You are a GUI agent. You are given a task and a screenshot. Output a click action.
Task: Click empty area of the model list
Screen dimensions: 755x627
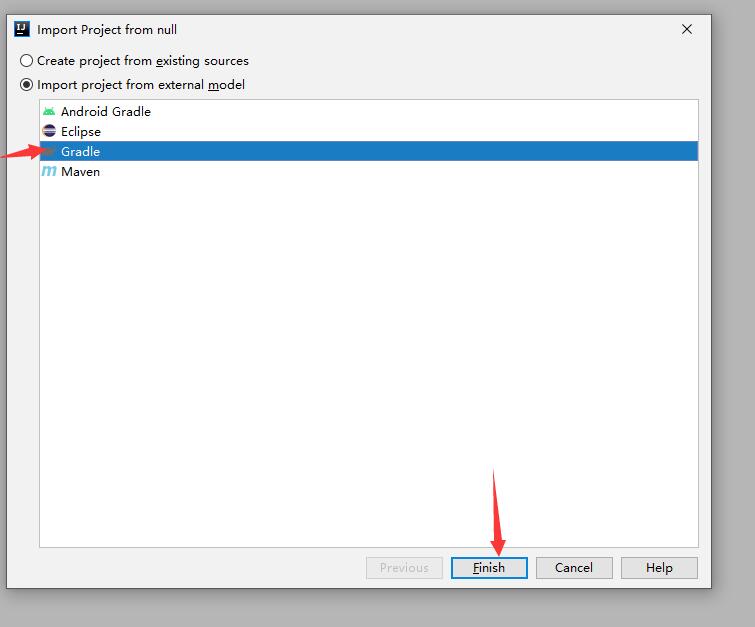[x=369, y=361]
